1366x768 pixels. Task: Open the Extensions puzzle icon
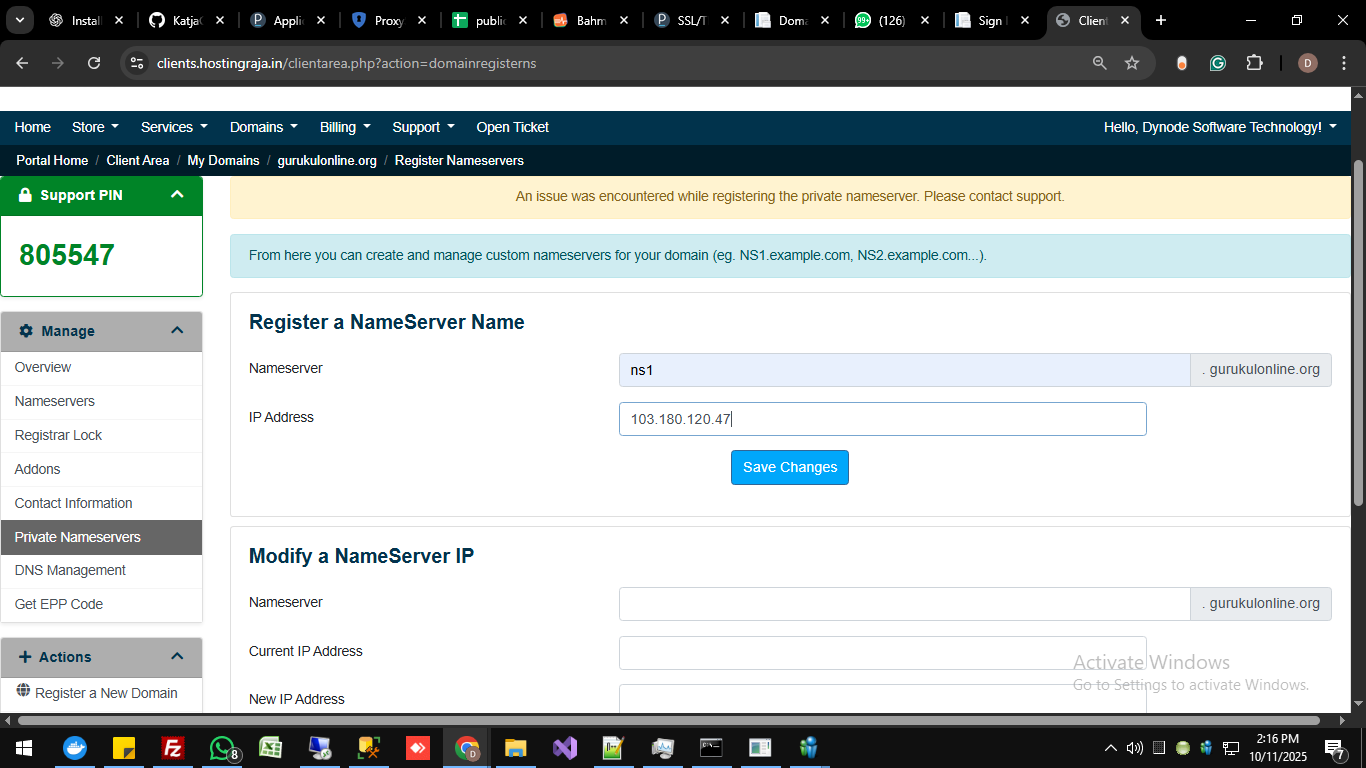(1254, 63)
